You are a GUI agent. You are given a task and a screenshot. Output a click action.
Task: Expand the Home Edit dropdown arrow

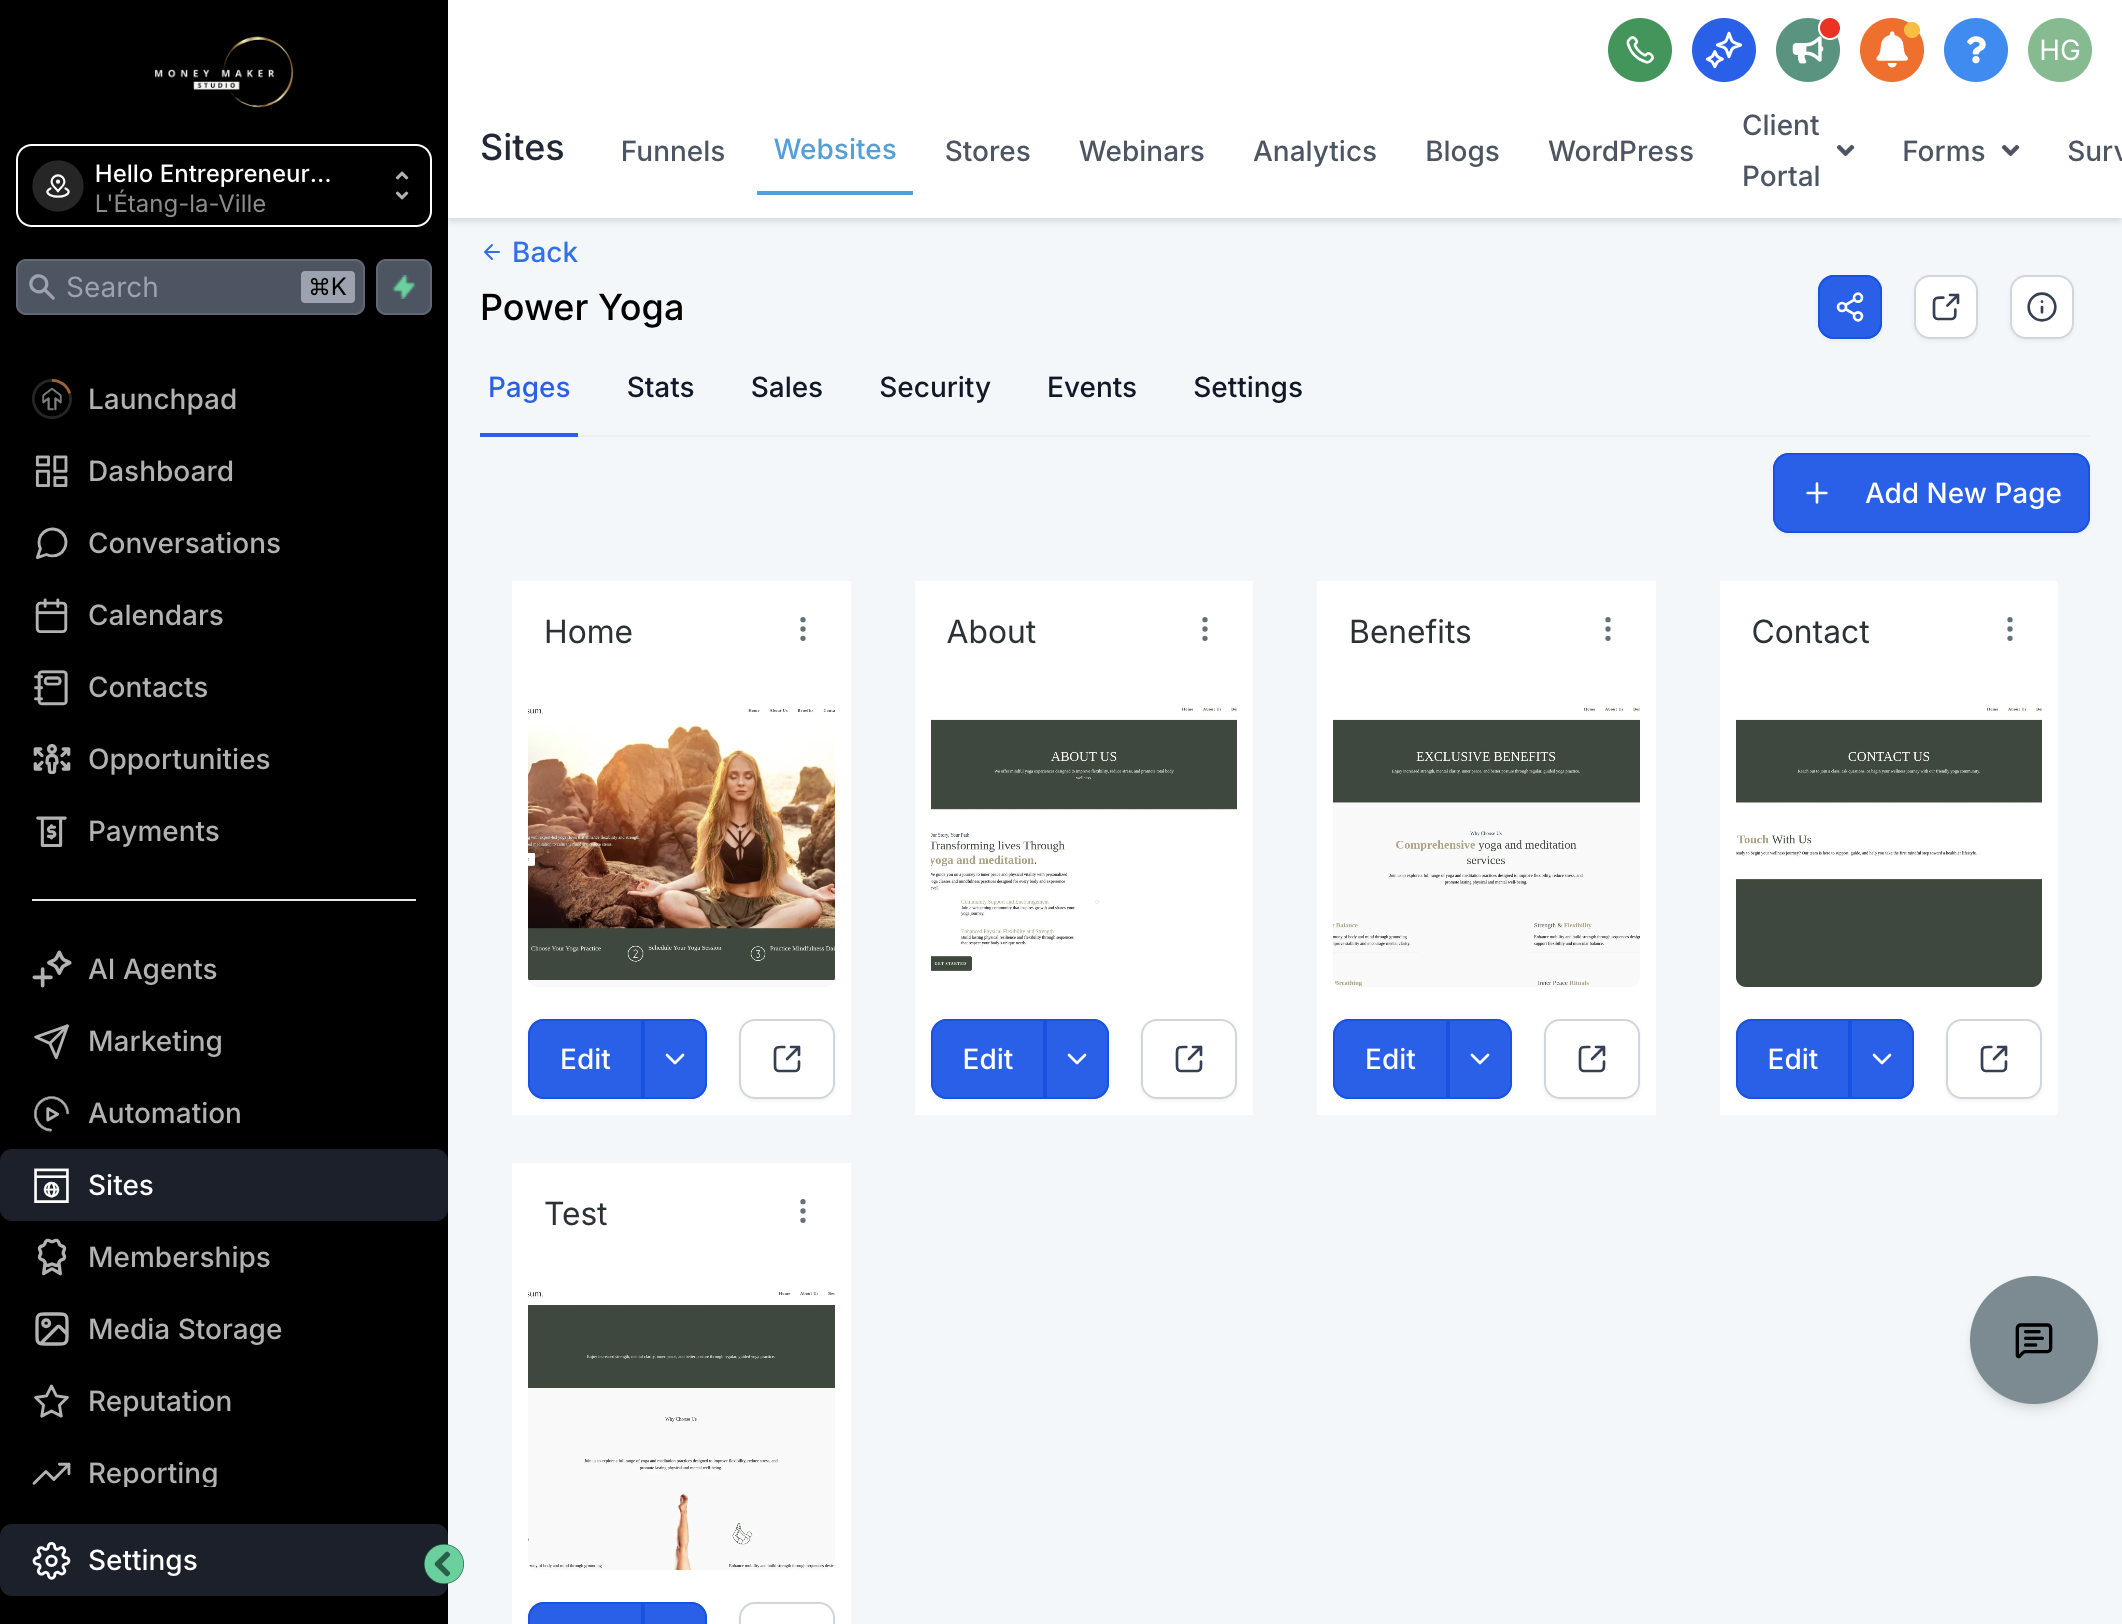point(675,1059)
